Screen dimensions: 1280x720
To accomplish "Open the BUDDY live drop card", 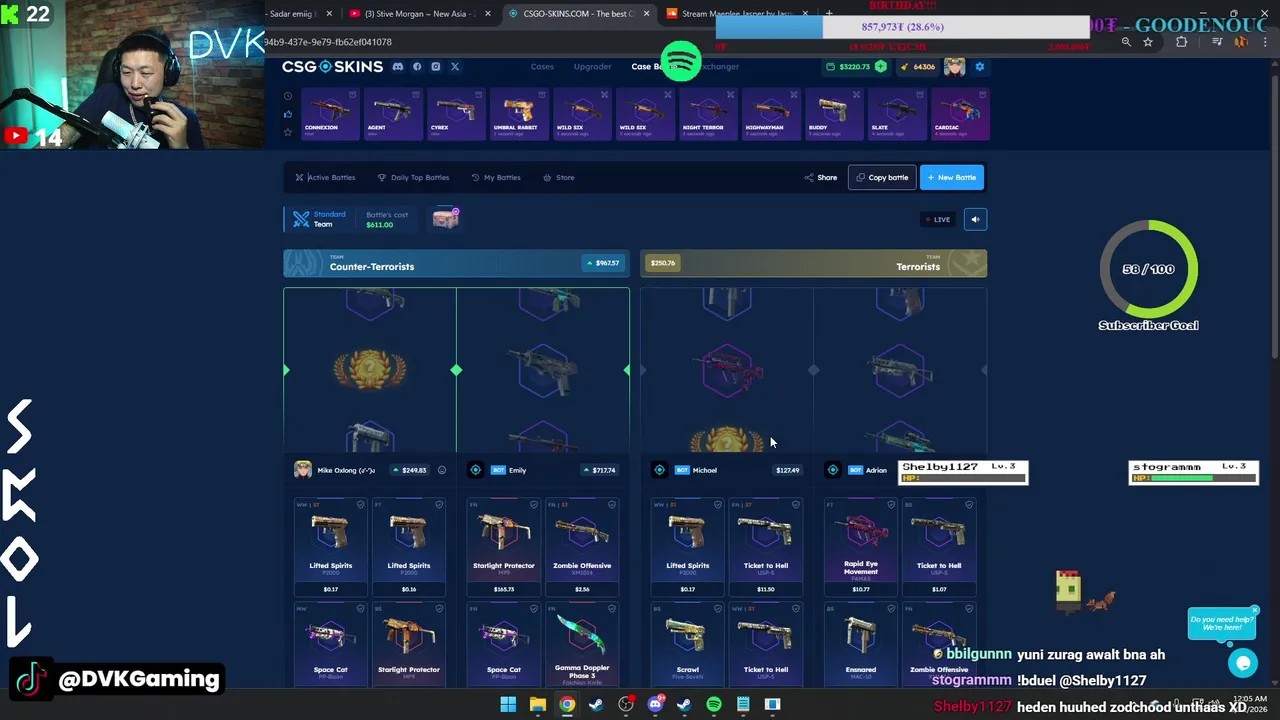I will click(833, 114).
